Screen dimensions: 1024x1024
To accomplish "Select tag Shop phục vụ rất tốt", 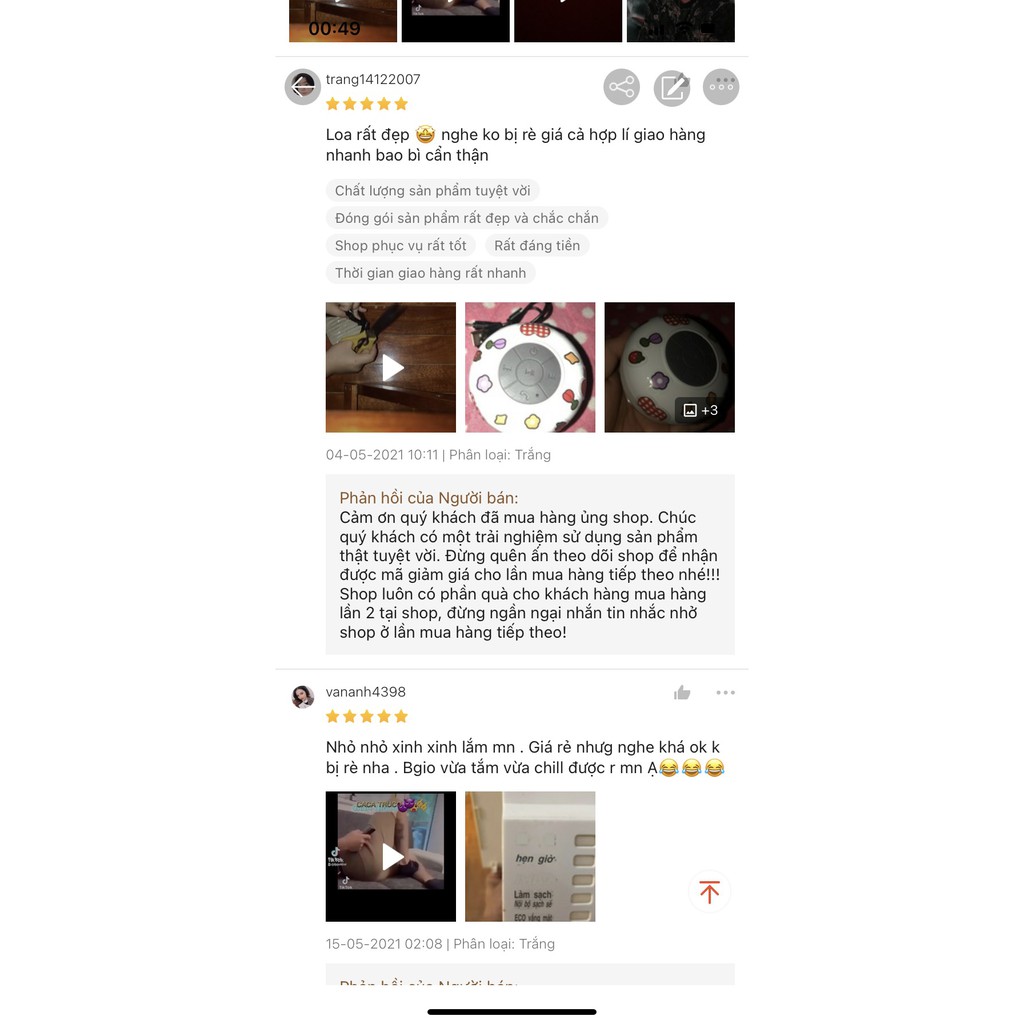I will coord(400,246).
